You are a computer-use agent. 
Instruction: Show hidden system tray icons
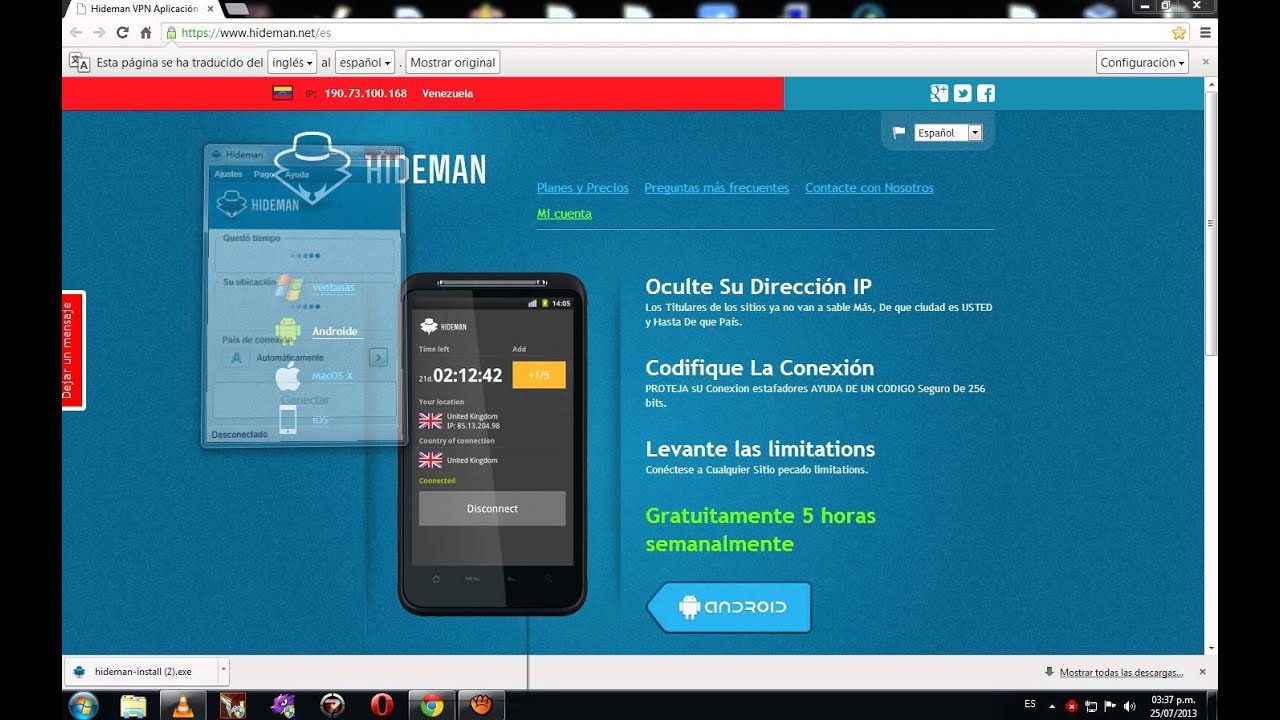[1051, 705]
